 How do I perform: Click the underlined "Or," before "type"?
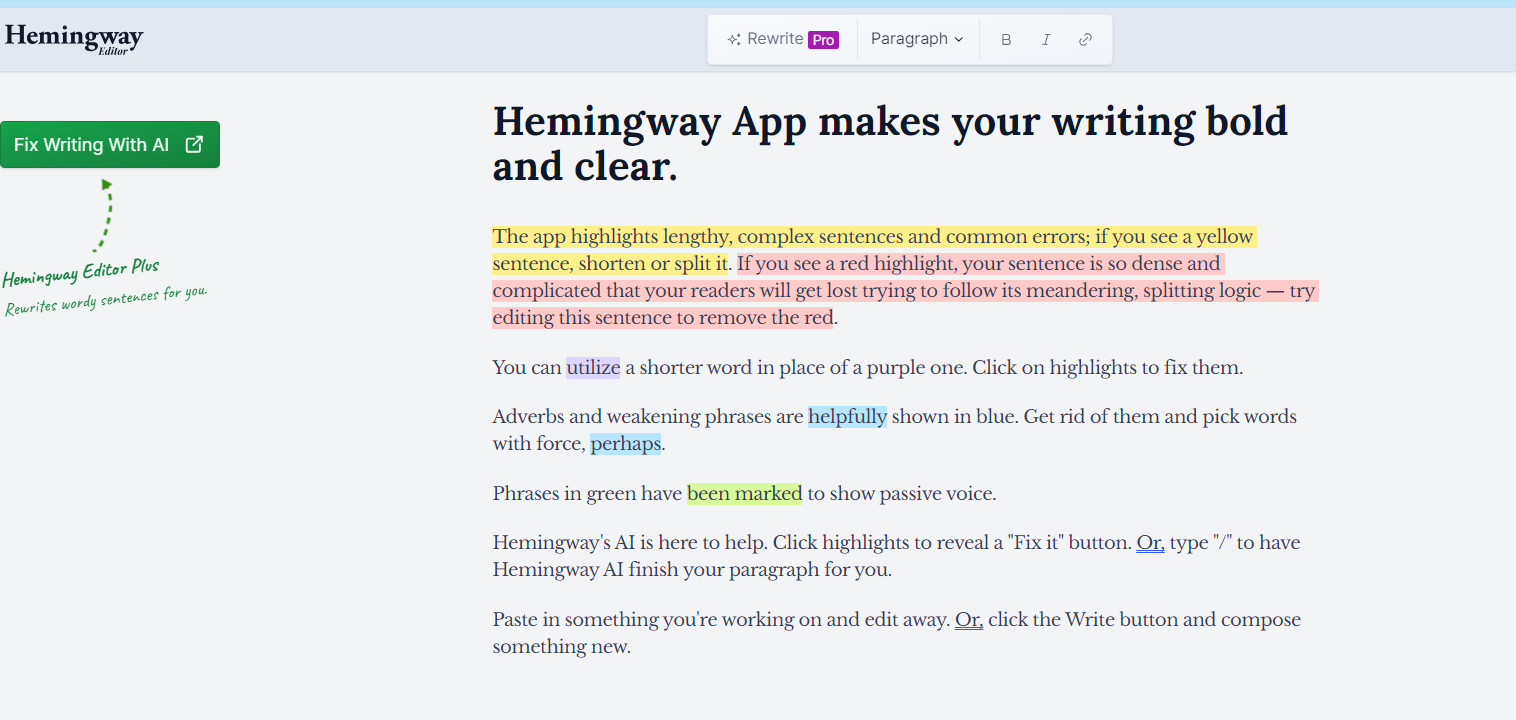click(1150, 543)
